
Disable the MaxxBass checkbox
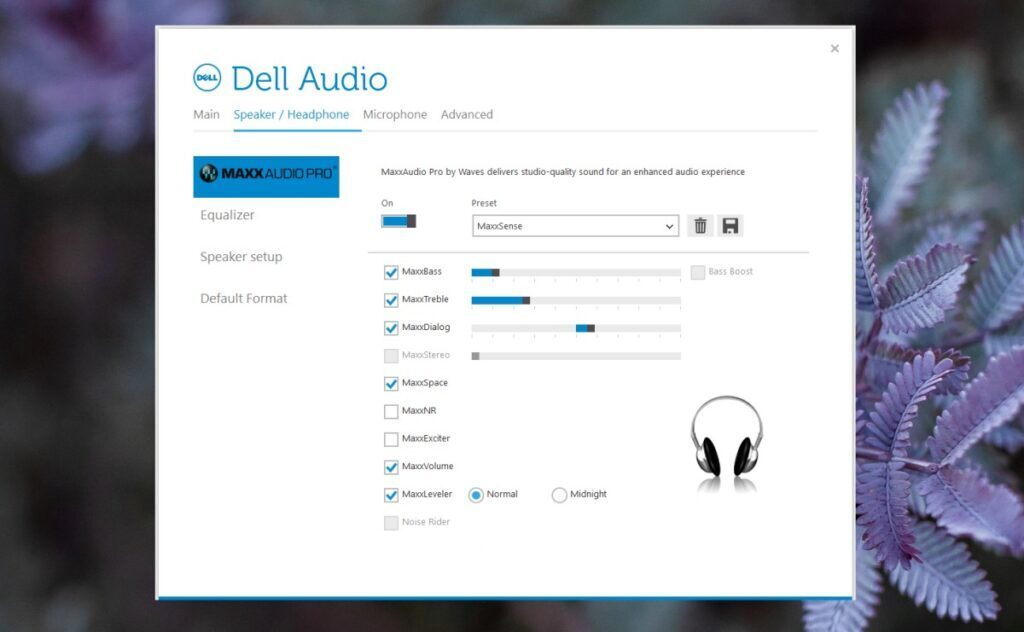(389, 271)
